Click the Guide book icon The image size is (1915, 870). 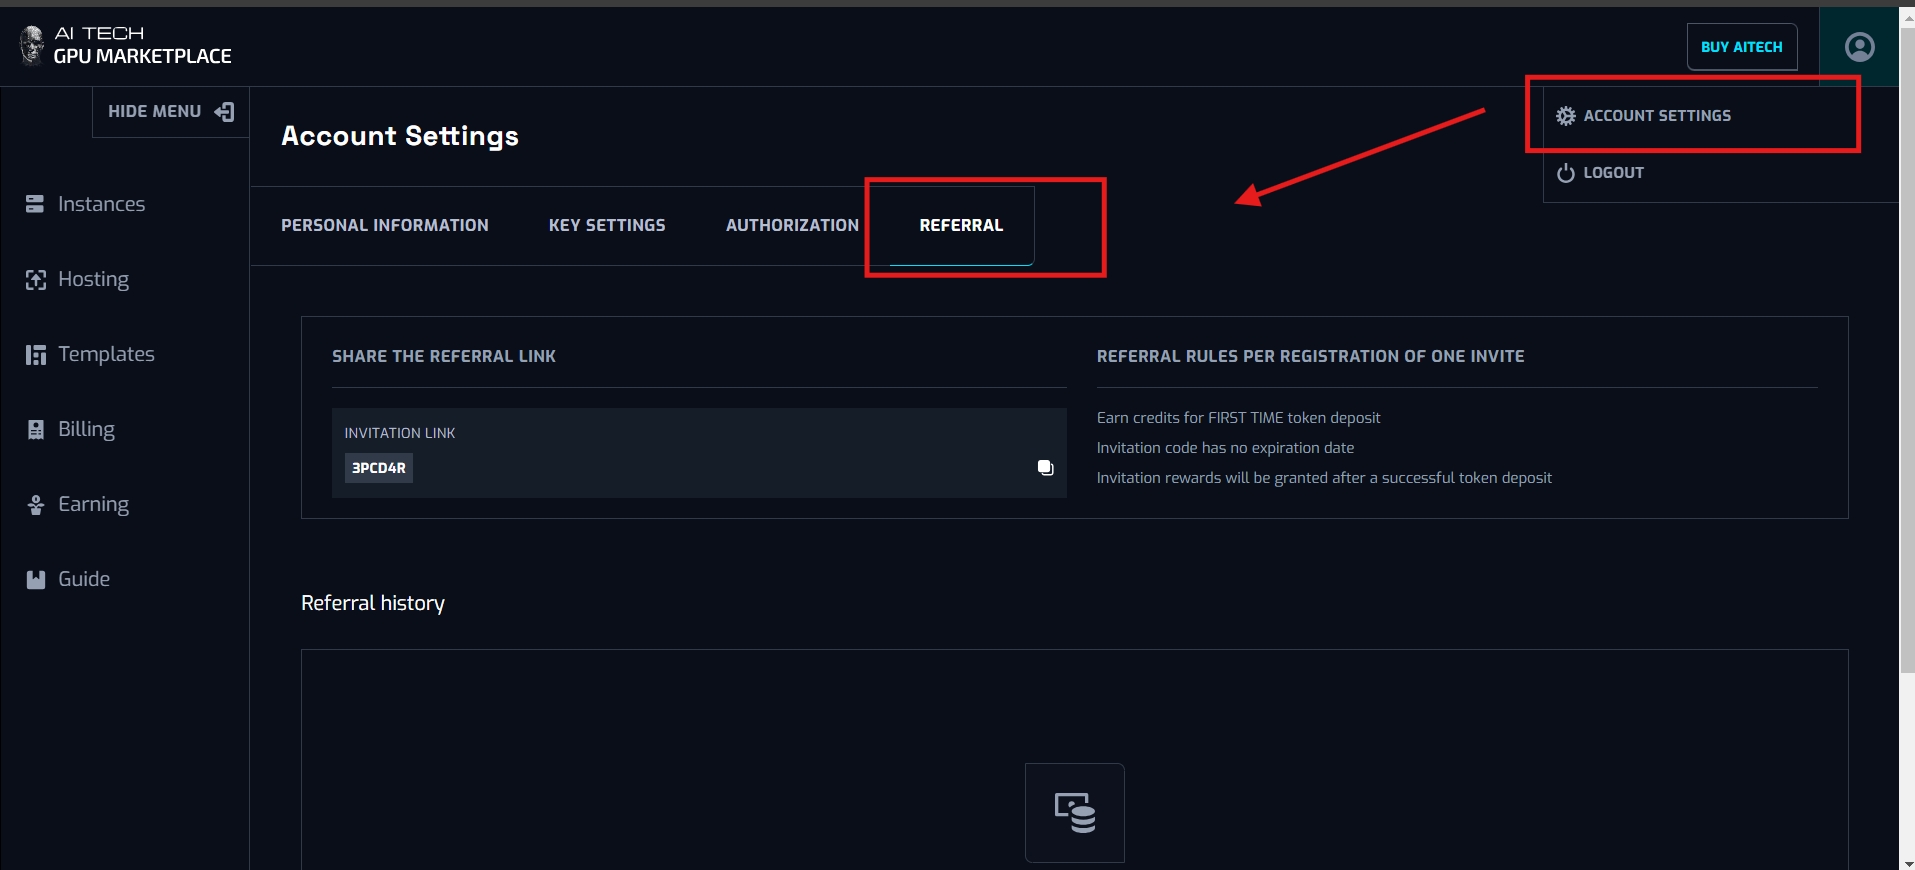[35, 580]
